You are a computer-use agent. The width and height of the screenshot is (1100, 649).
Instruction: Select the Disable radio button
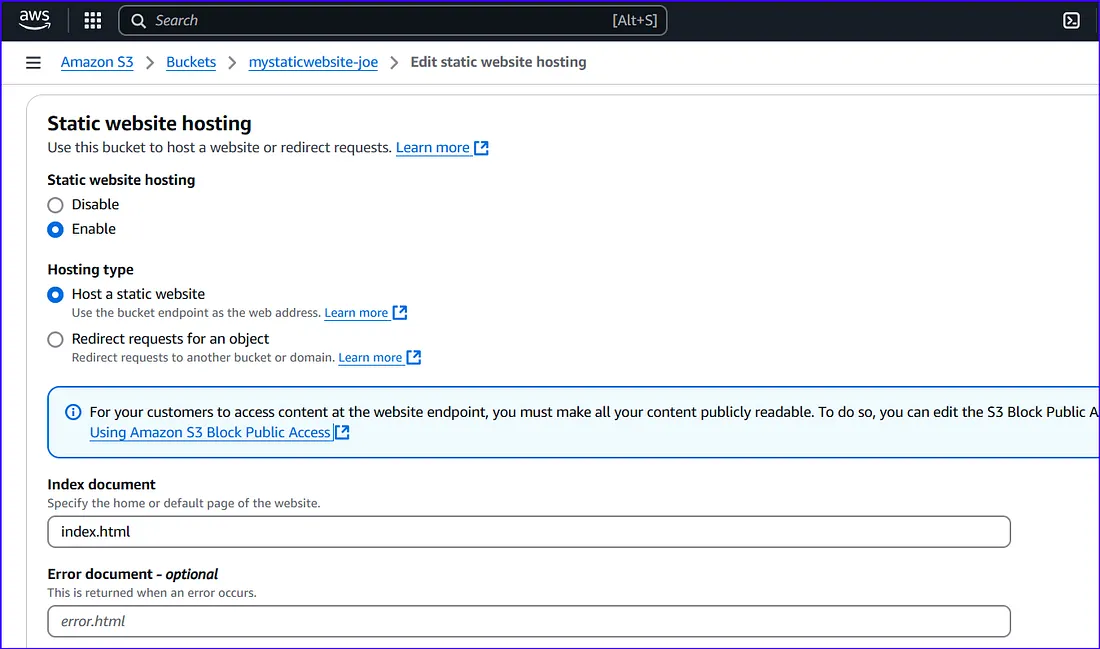pos(55,205)
